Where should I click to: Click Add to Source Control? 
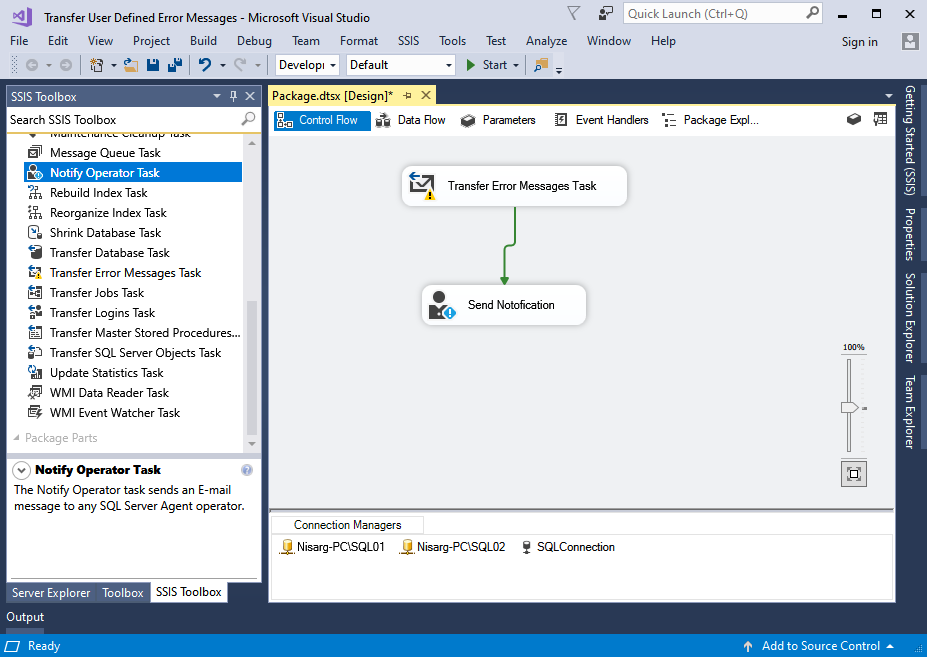820,646
